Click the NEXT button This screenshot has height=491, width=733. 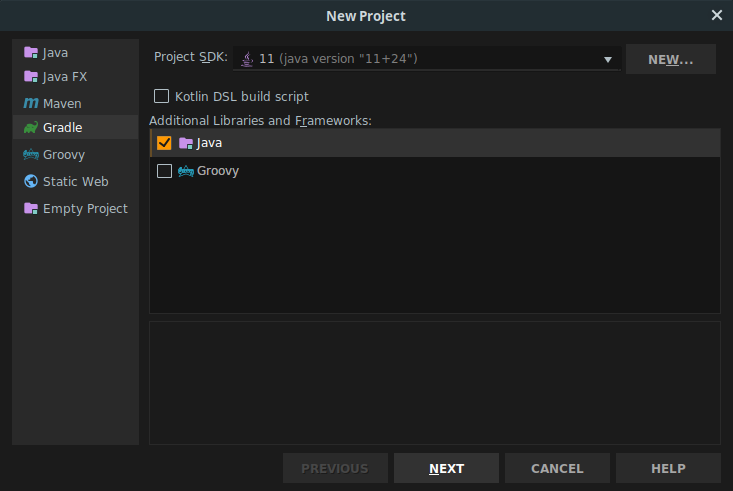coord(446,468)
